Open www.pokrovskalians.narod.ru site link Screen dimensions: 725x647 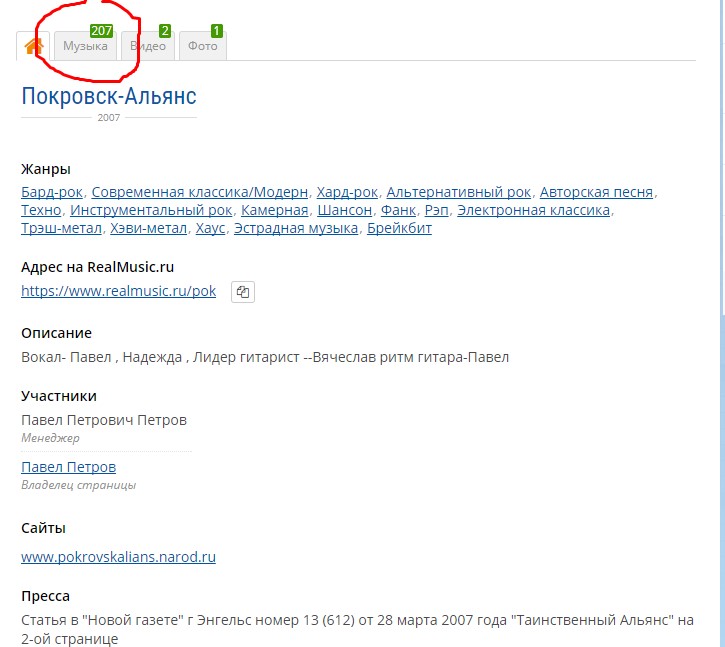[x=118, y=557]
